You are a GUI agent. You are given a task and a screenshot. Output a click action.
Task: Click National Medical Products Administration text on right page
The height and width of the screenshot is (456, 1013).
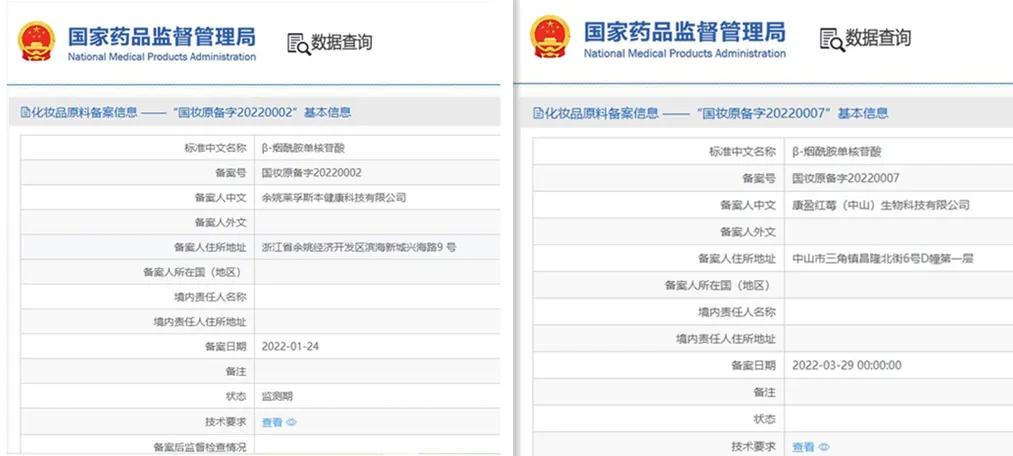[x=685, y=53]
